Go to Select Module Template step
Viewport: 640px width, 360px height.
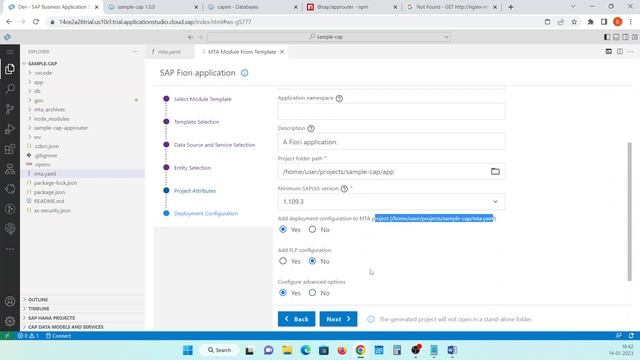[202, 99]
